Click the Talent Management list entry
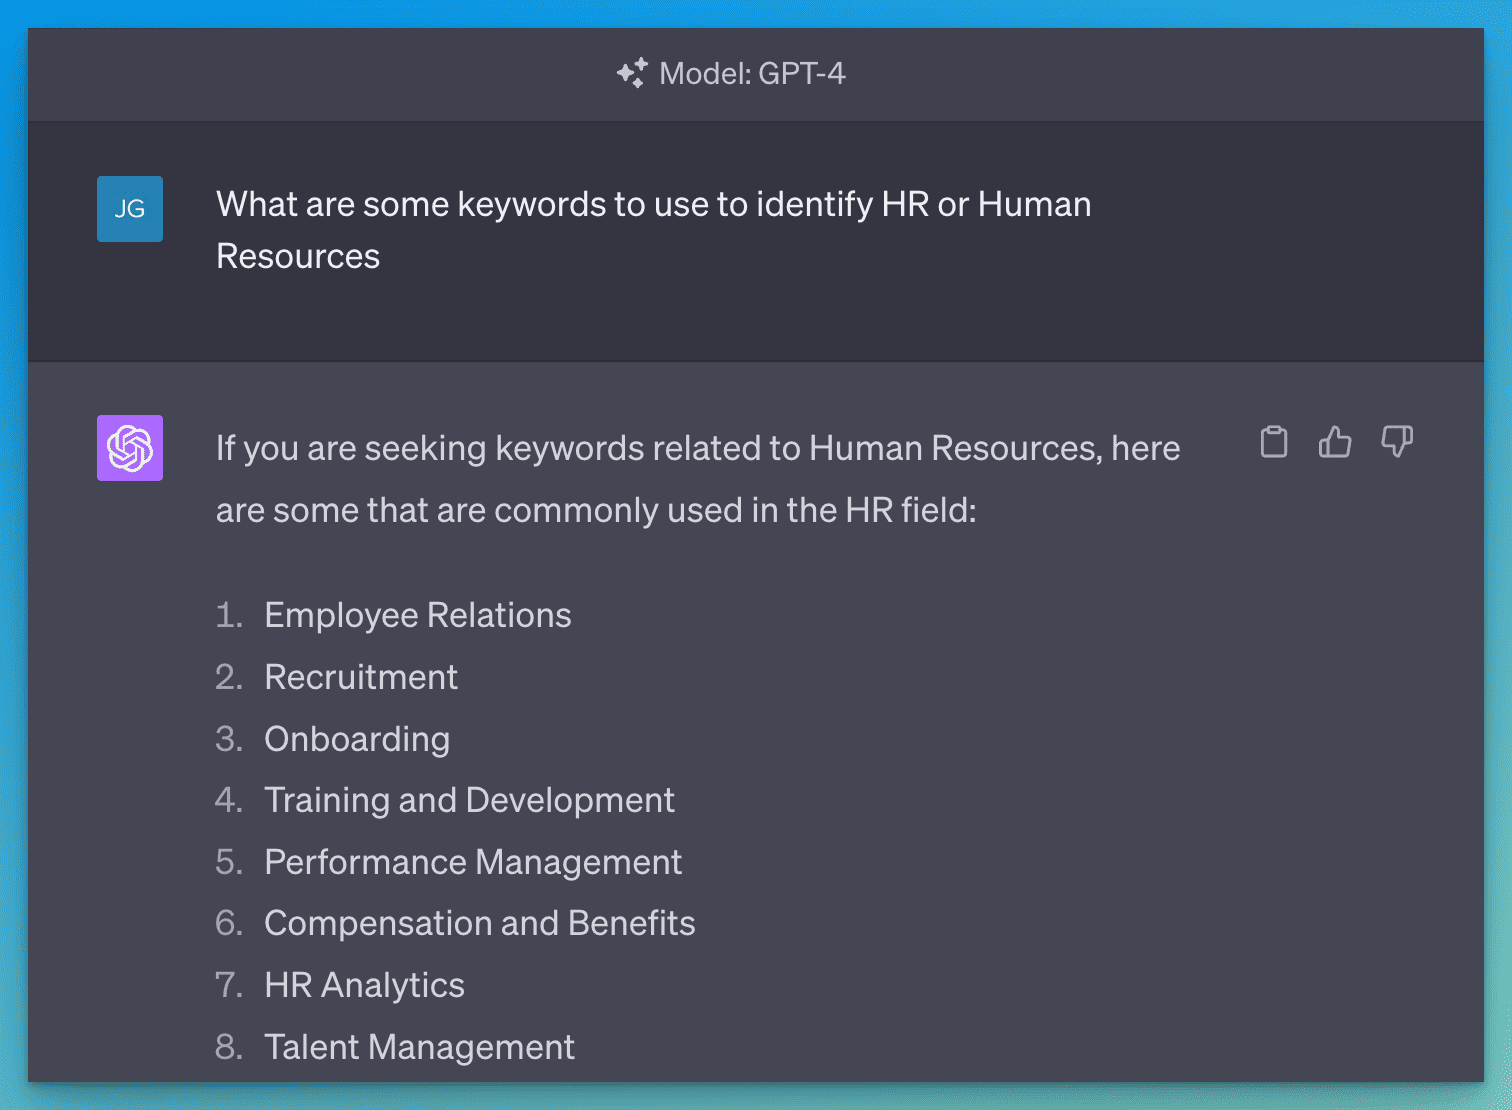Viewport: 1512px width, 1110px height. pos(419,1047)
